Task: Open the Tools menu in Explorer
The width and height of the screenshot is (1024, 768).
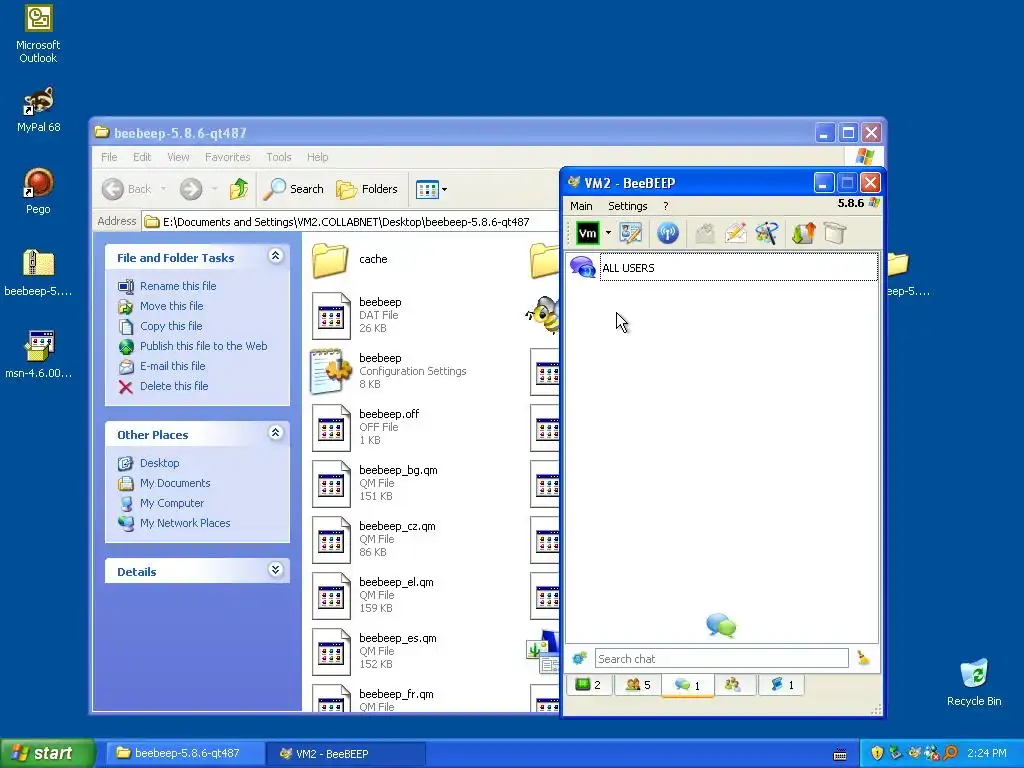Action: coord(278,157)
